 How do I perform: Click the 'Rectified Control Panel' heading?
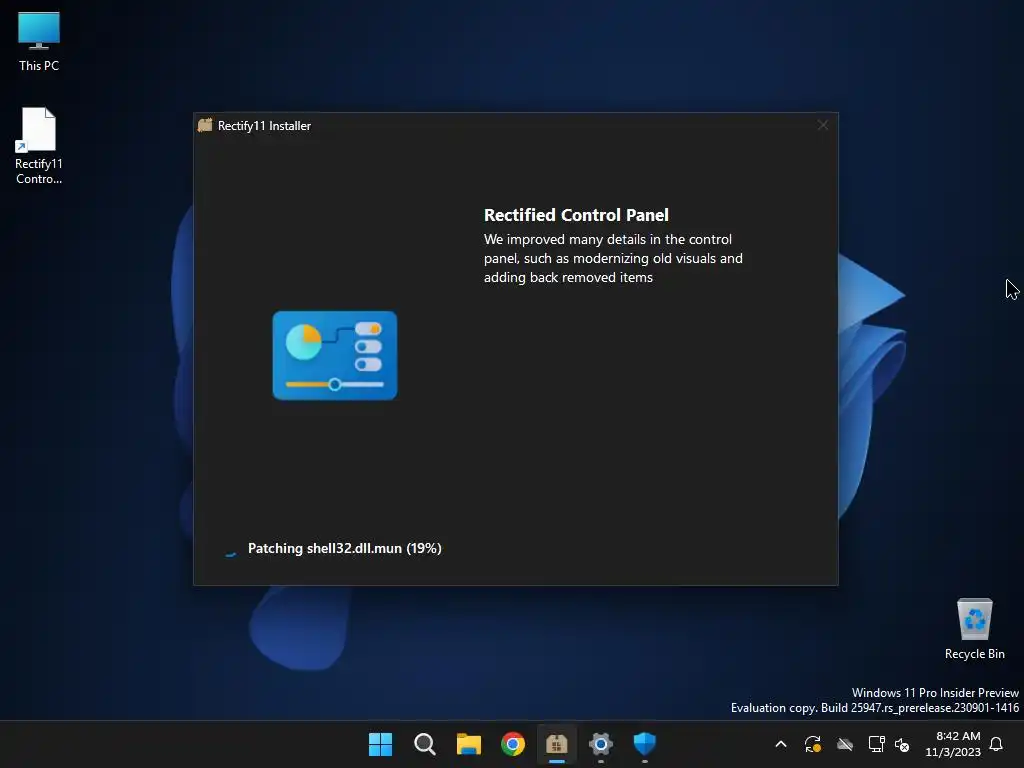click(576, 215)
